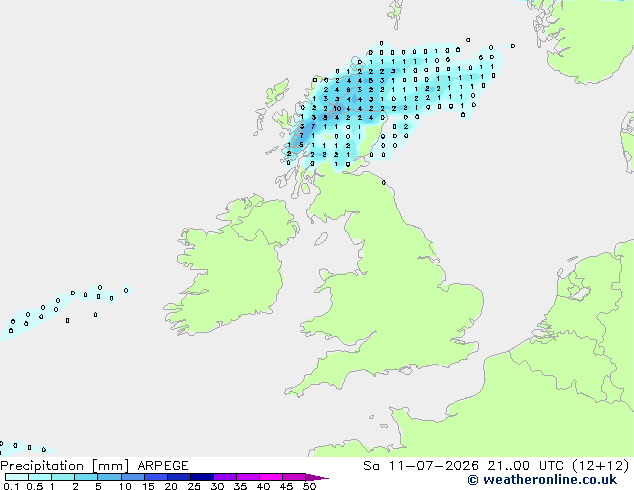Click the isolated '0' value on England's east coast
The image size is (634, 490).
coord(384,183)
